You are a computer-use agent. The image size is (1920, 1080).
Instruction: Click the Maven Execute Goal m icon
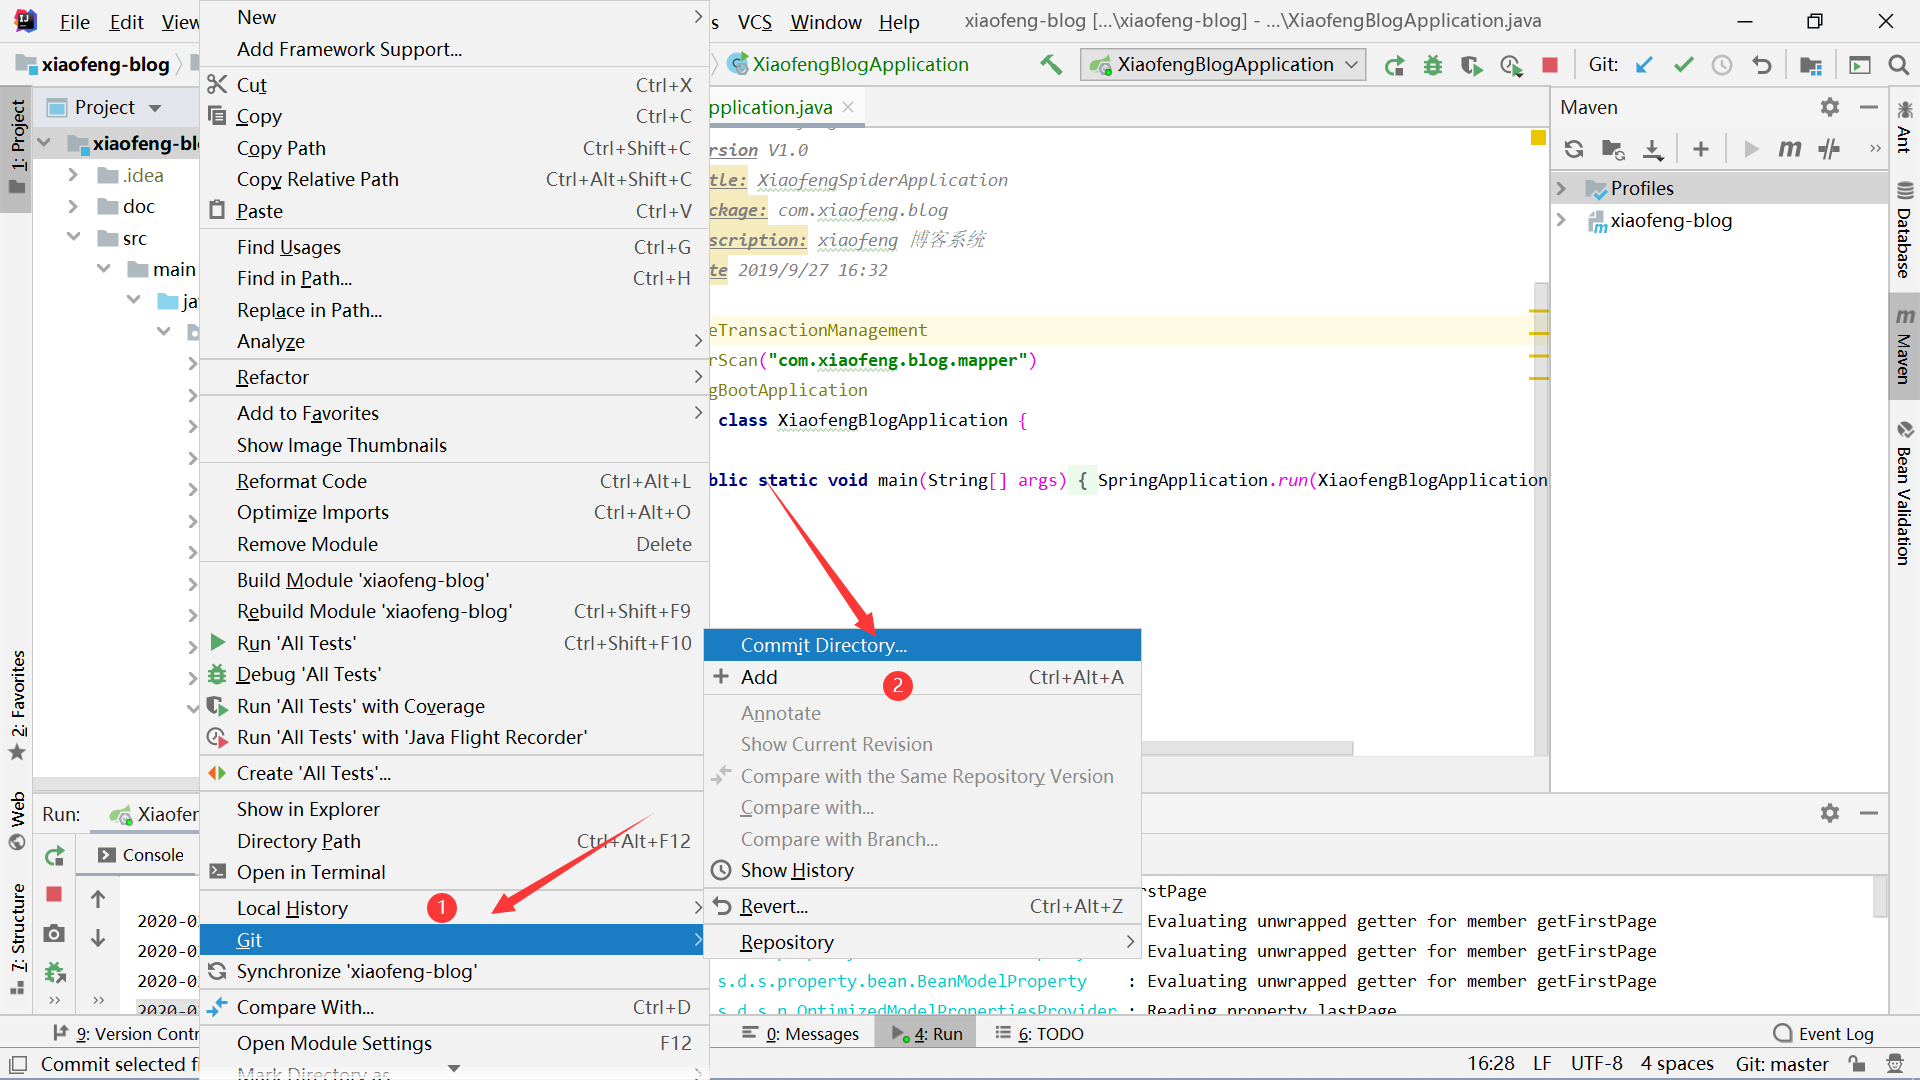[x=1789, y=149]
